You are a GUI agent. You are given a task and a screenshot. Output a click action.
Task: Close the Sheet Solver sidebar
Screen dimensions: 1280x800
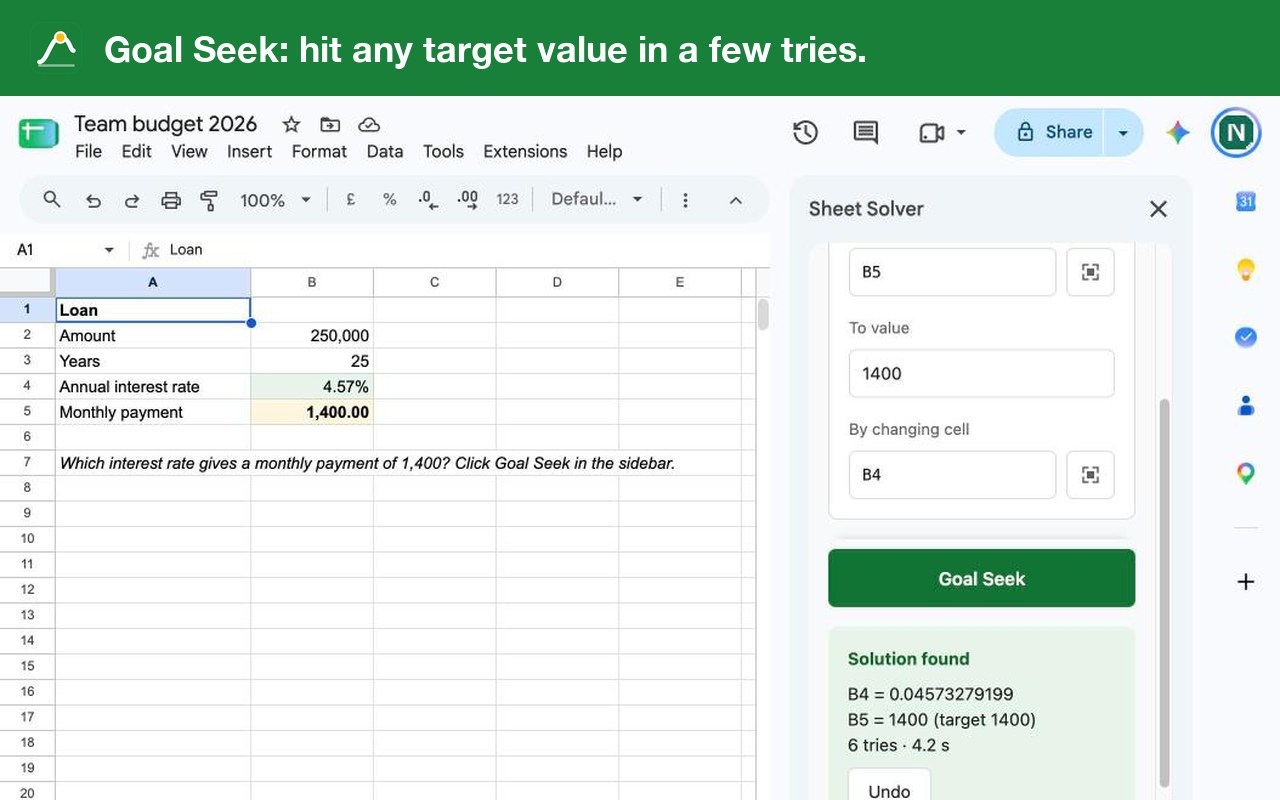(x=1158, y=209)
